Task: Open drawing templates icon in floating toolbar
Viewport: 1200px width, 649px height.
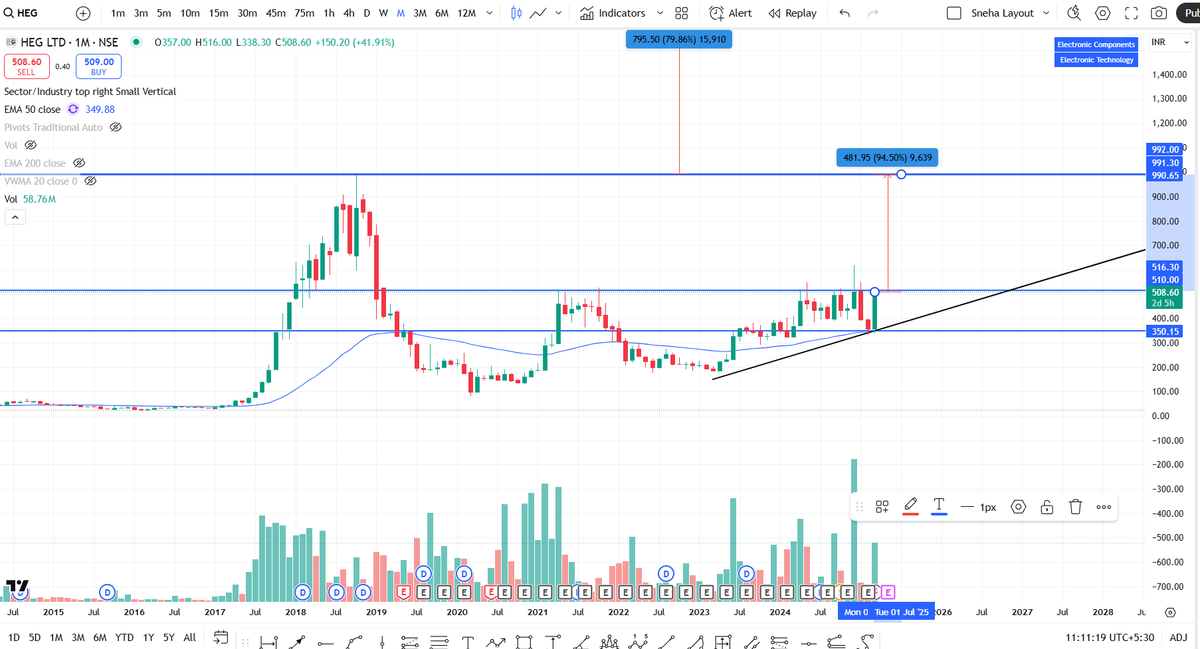Action: (x=883, y=507)
